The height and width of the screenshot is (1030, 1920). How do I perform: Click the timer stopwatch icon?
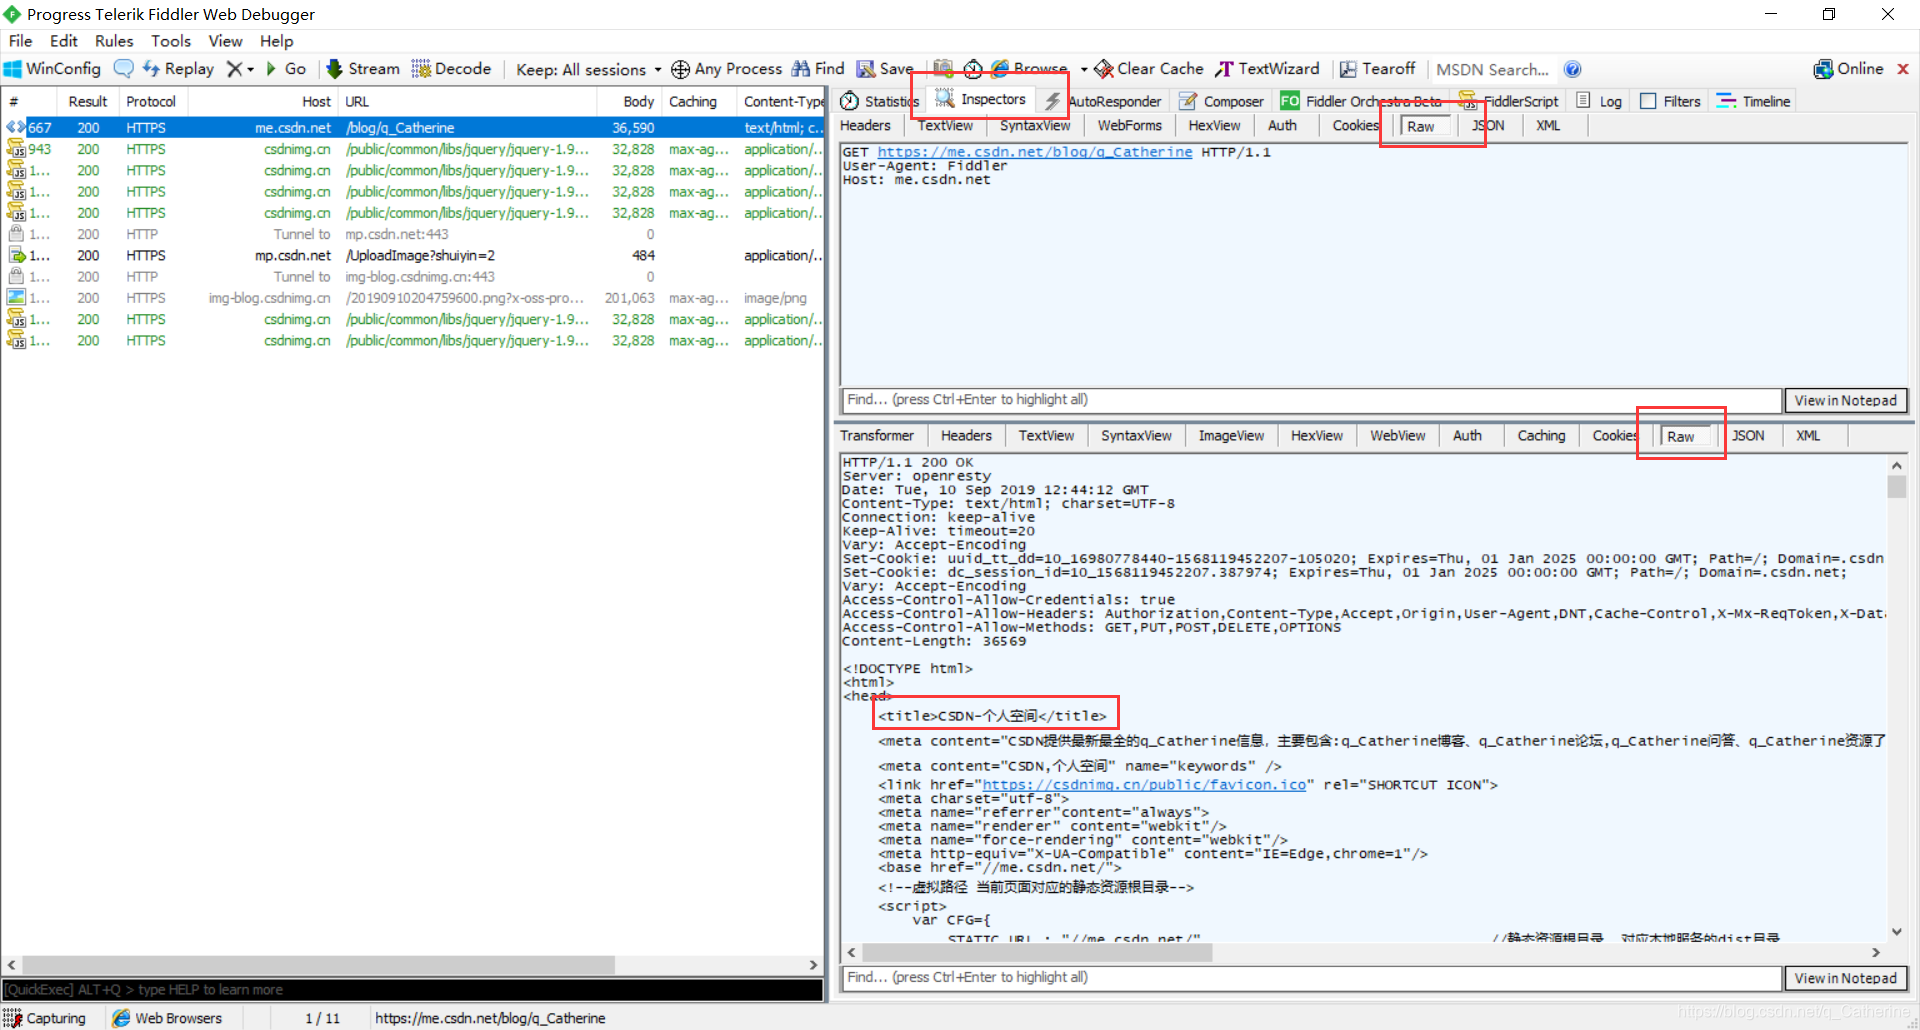tap(973, 69)
